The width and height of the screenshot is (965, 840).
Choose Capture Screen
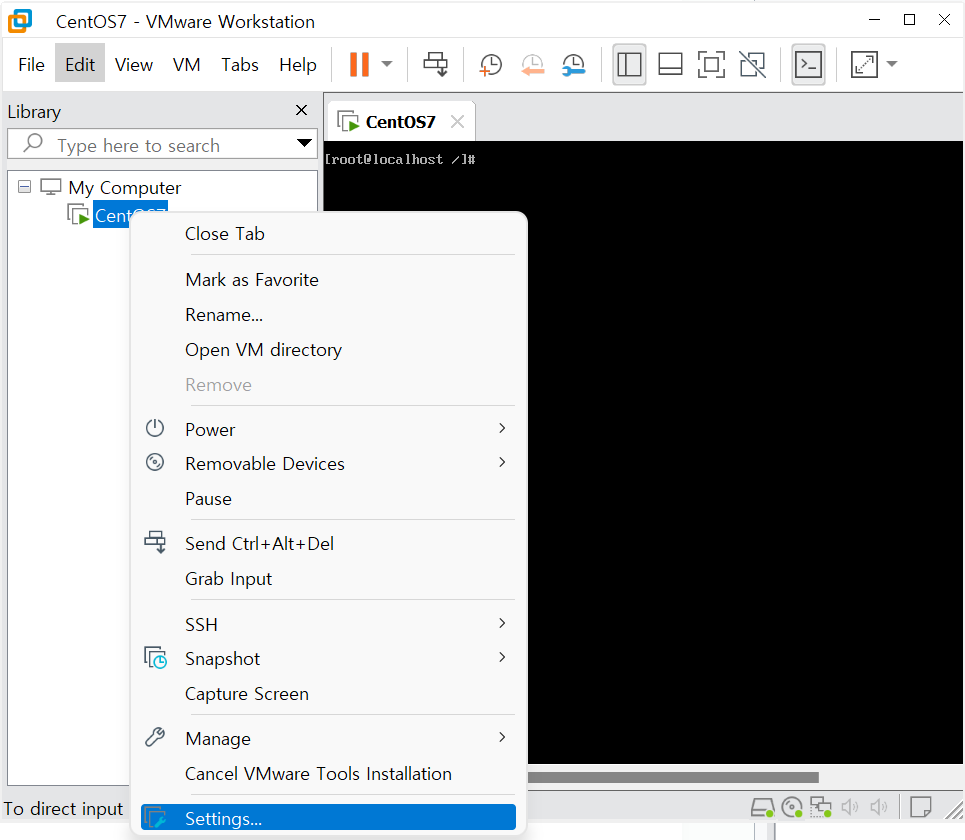pyautogui.click(x=328, y=694)
